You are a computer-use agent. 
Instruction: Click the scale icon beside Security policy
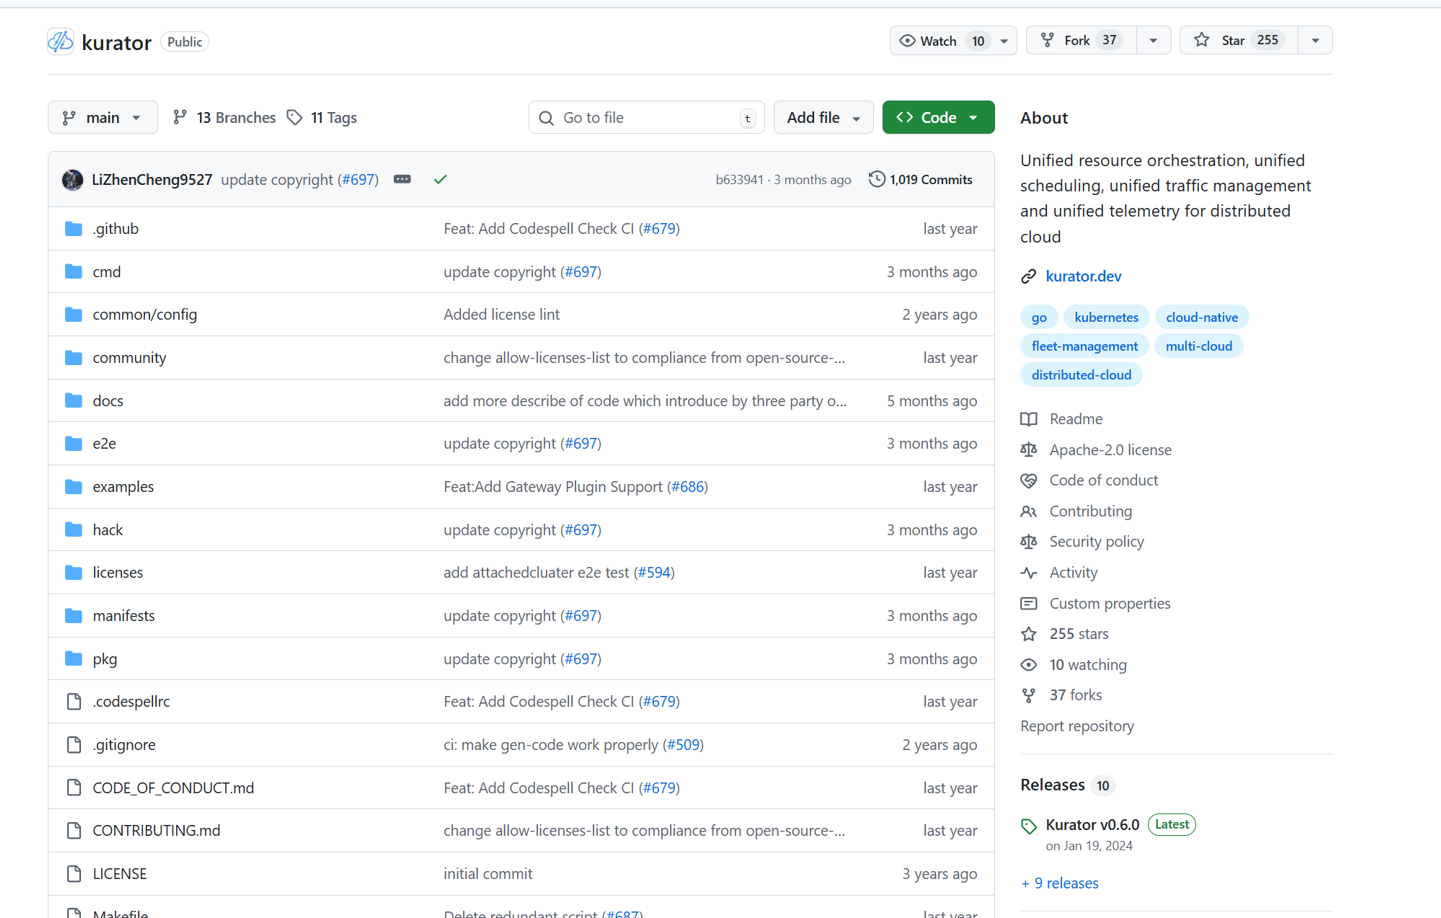(1029, 542)
